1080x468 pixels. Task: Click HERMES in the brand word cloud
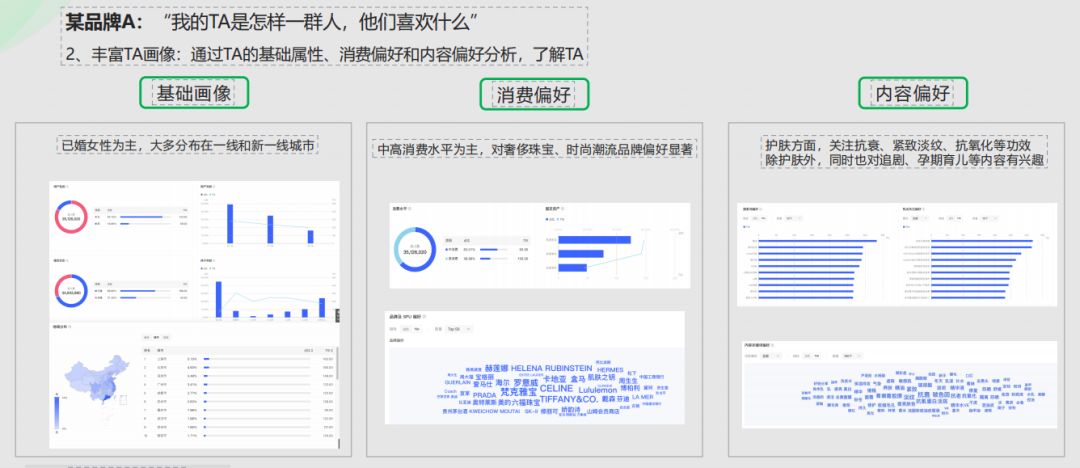[610, 370]
